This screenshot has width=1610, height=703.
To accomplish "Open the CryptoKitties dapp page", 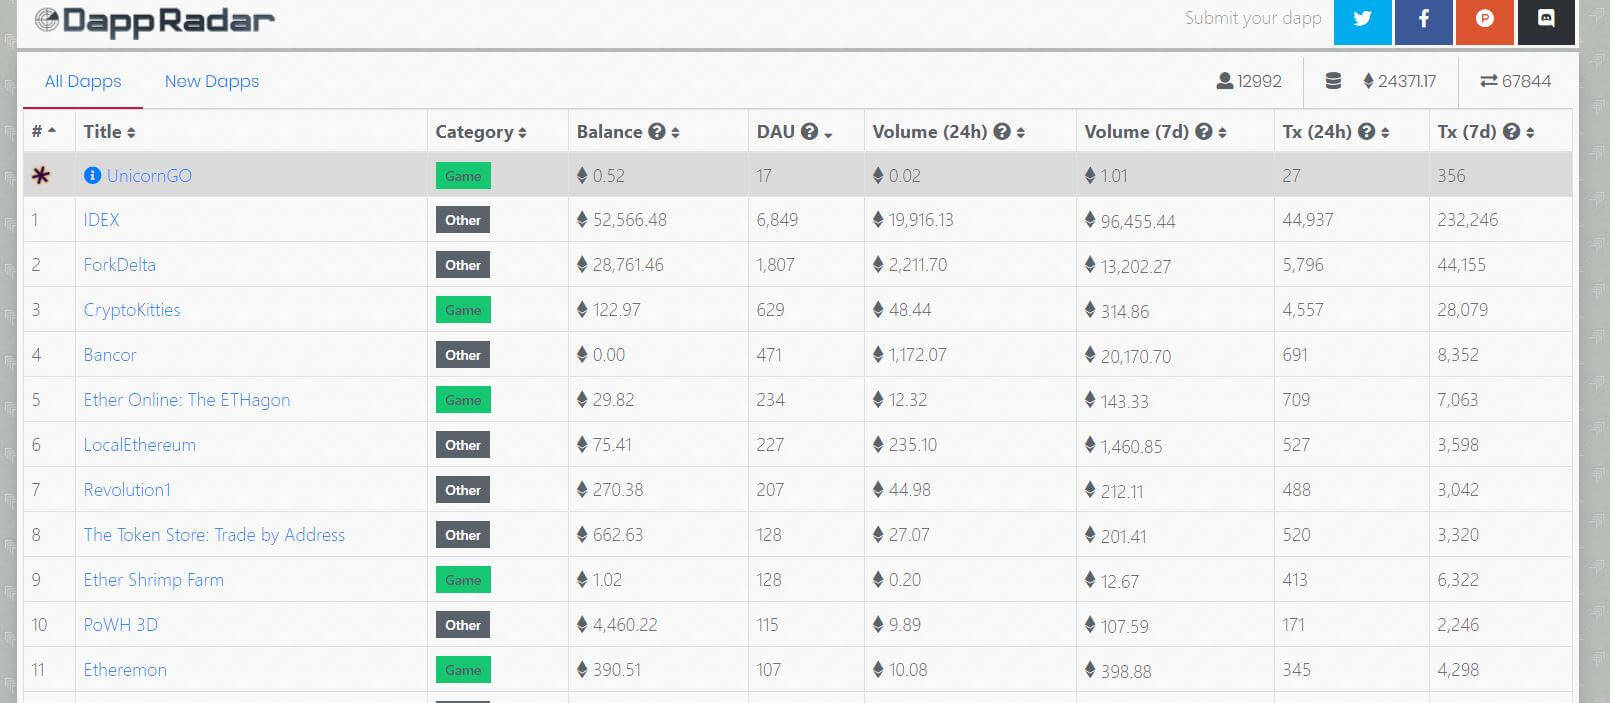I will click(x=132, y=310).
